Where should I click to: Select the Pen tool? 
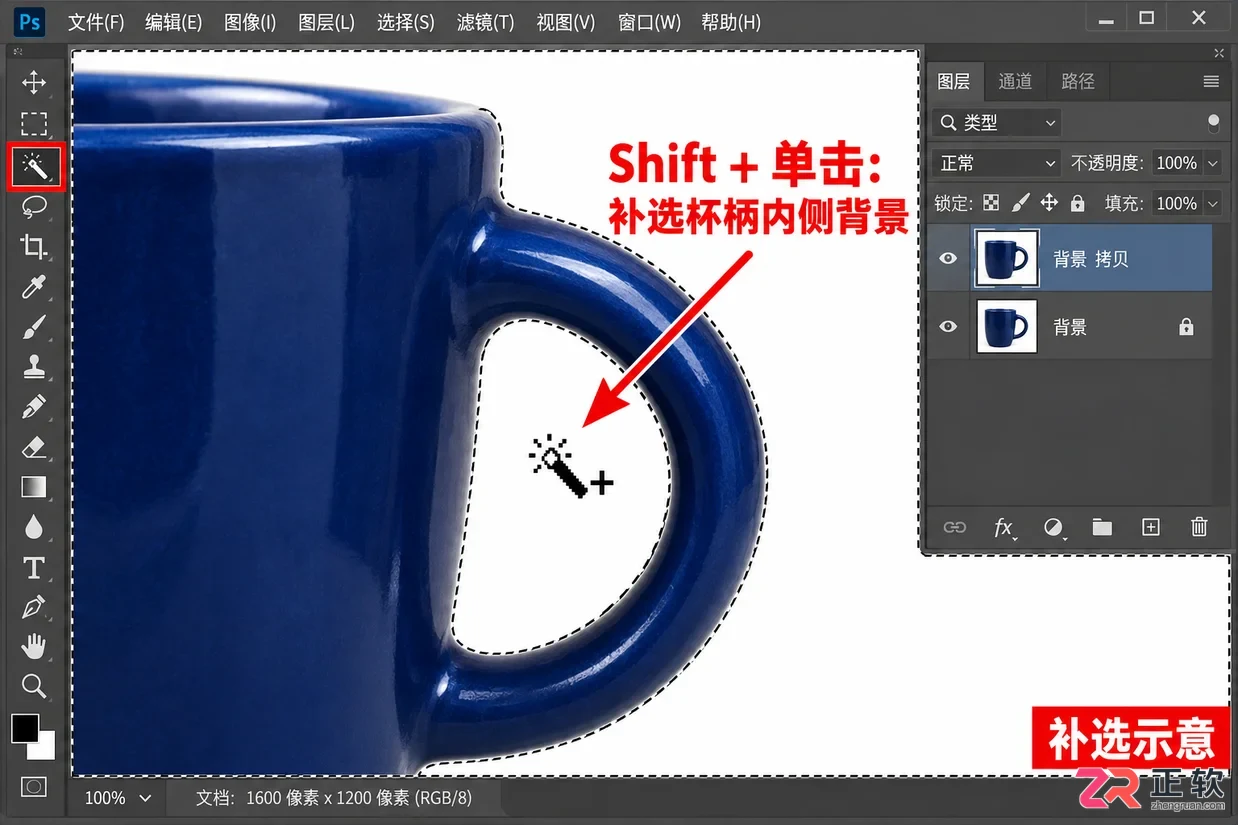coord(34,607)
